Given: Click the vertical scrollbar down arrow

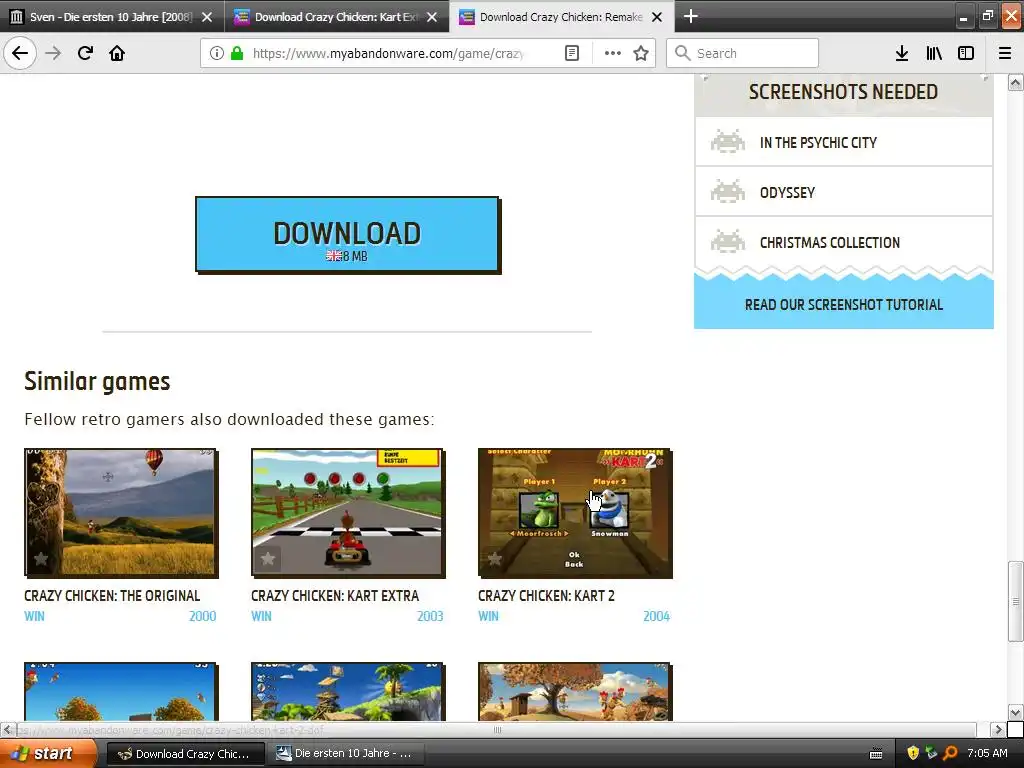Looking at the screenshot, I should 1015,712.
